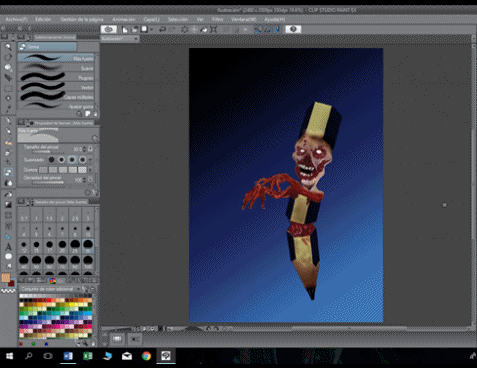The image size is (477, 368).
Task: Click the Undo arrow in command bar
Action: coord(162,30)
